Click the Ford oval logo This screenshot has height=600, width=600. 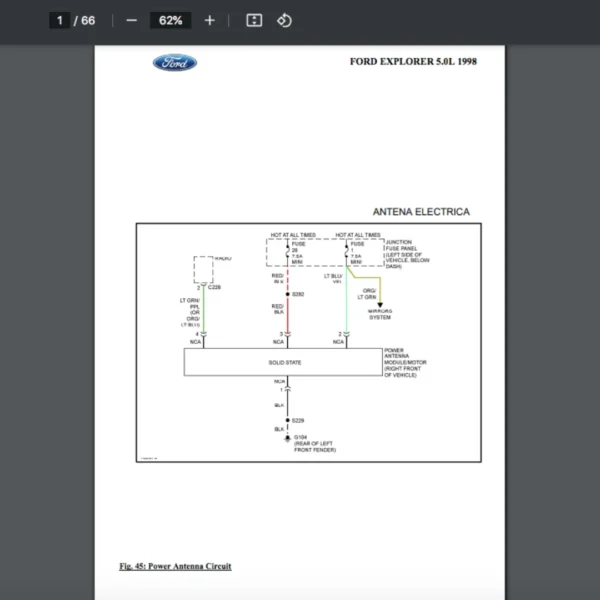coord(175,63)
